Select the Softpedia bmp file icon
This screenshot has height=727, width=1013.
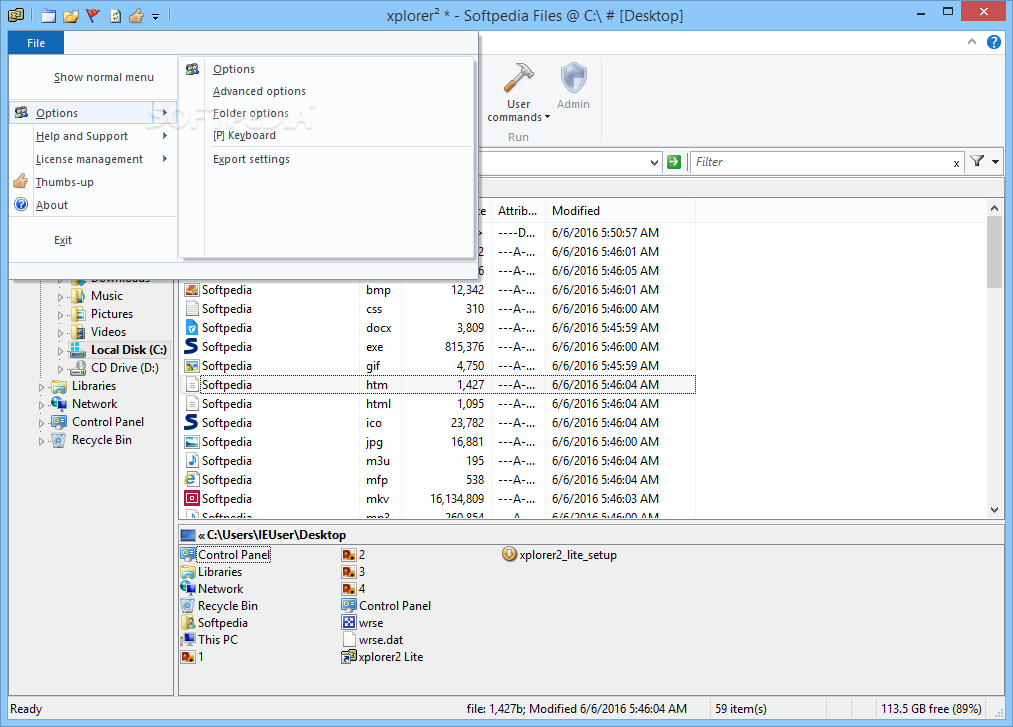click(x=191, y=290)
